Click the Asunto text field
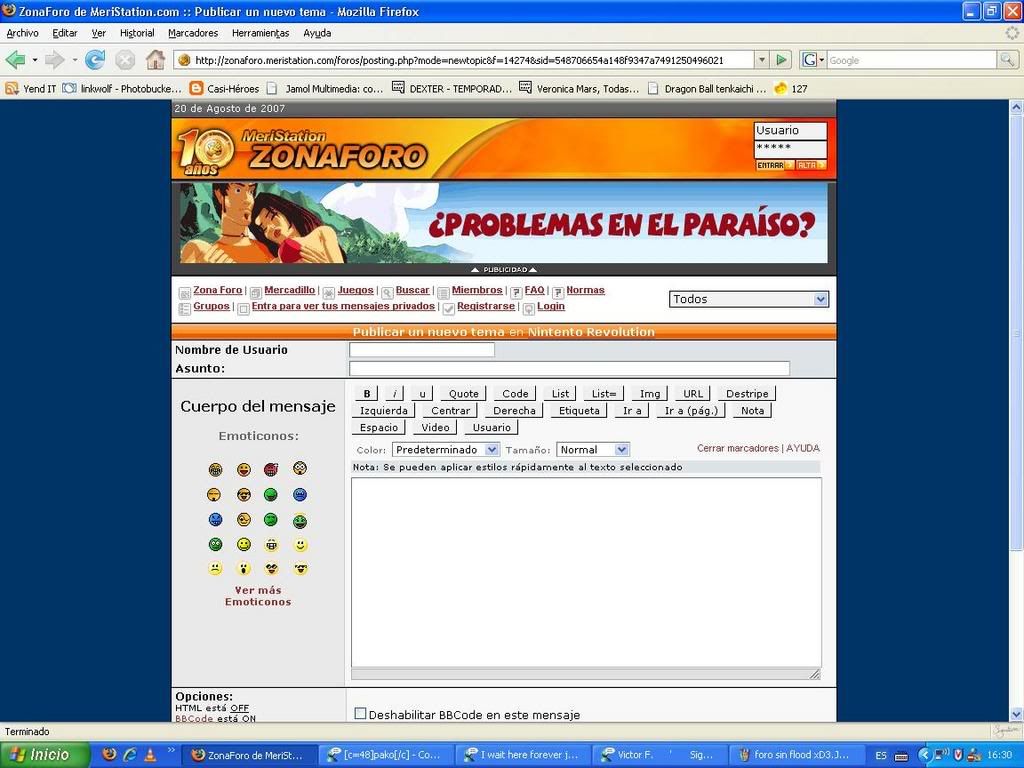 (x=569, y=368)
